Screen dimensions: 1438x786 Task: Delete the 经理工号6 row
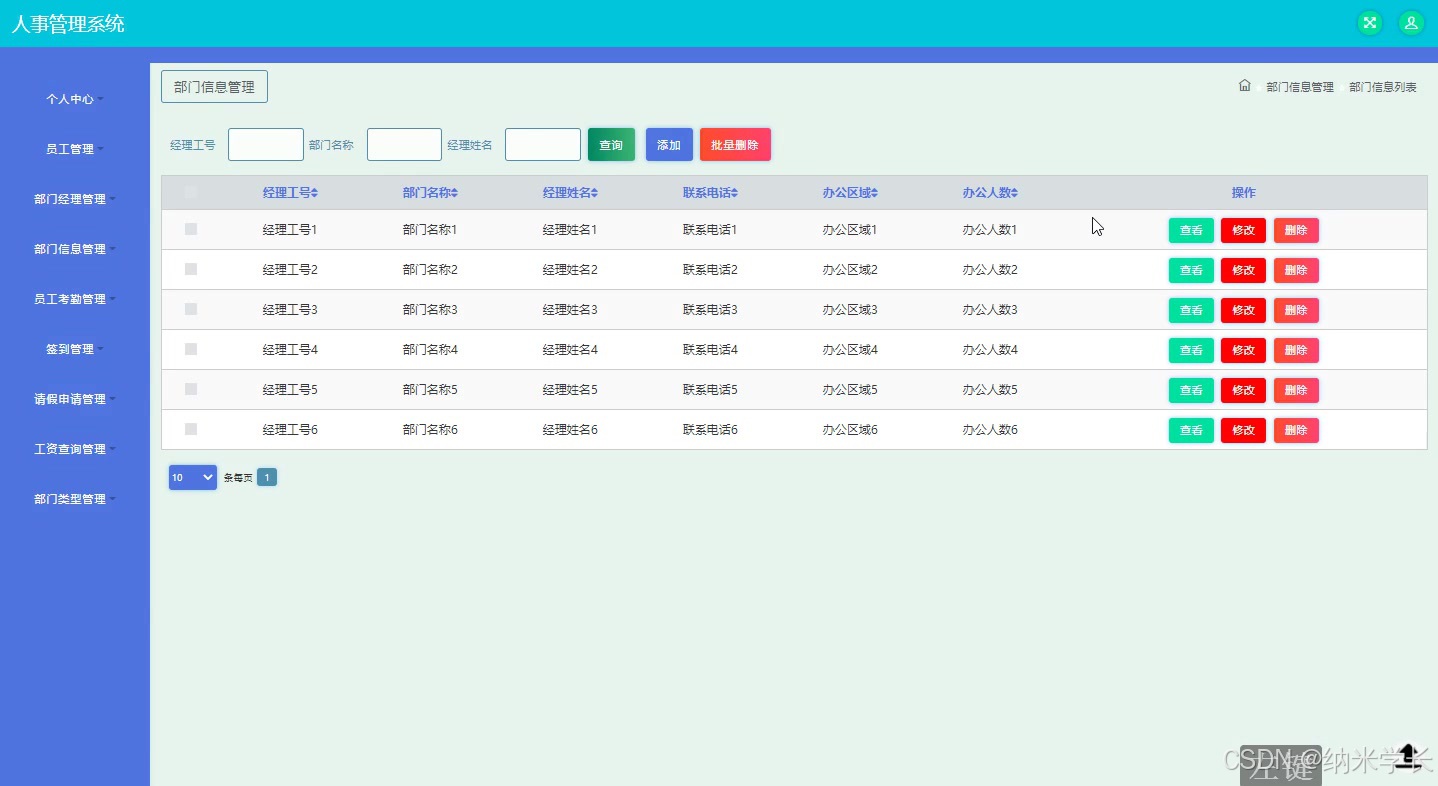coord(1296,430)
